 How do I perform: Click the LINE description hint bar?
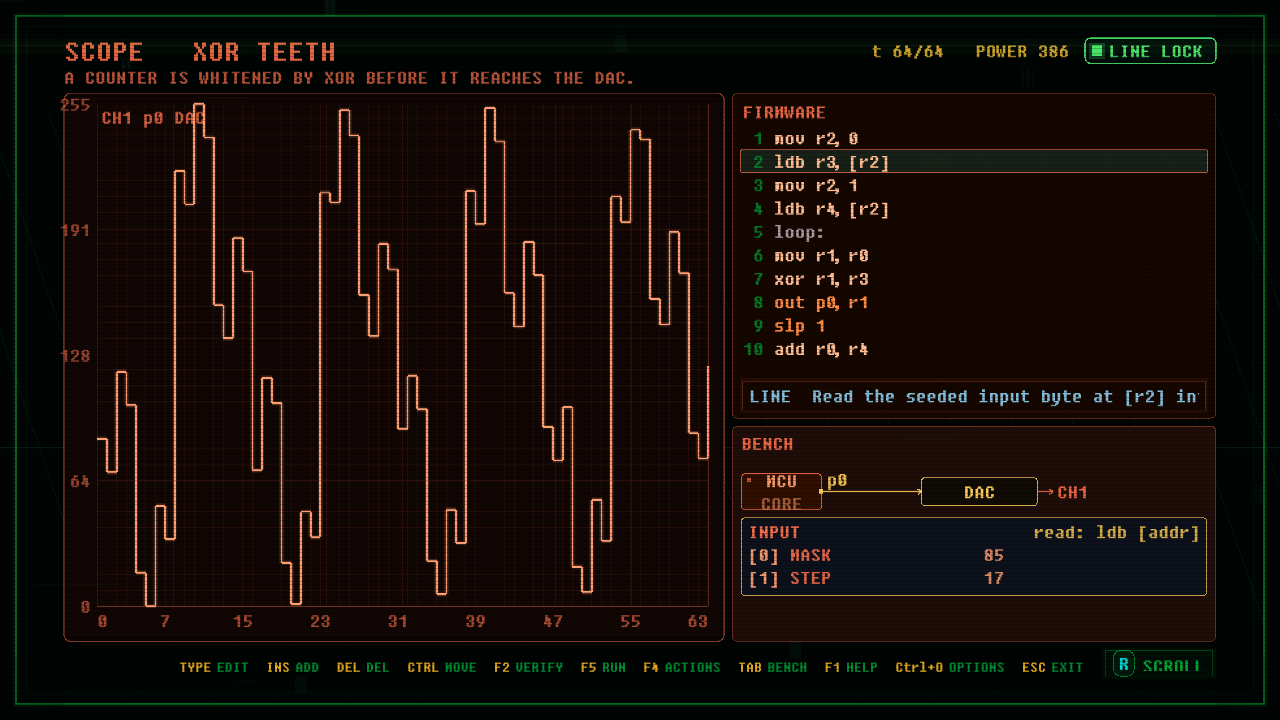pos(973,396)
